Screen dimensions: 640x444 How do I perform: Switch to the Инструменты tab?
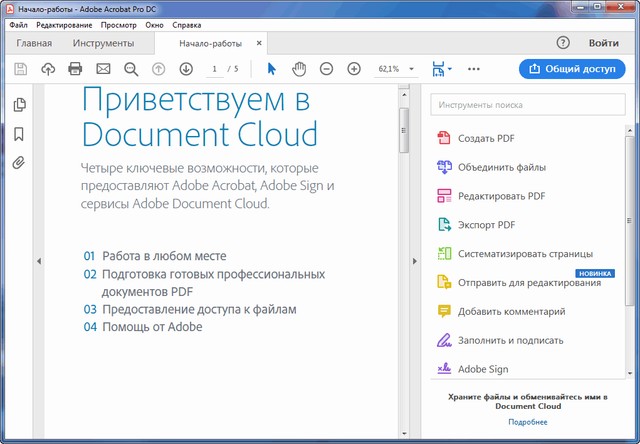[x=103, y=44]
